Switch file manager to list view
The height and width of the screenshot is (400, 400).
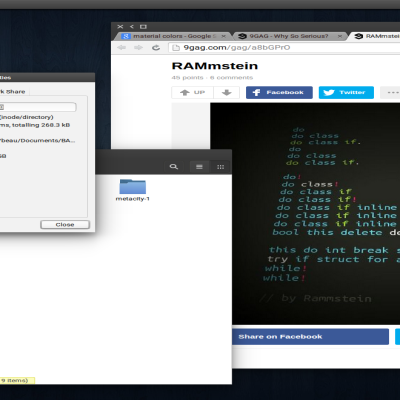(199, 167)
